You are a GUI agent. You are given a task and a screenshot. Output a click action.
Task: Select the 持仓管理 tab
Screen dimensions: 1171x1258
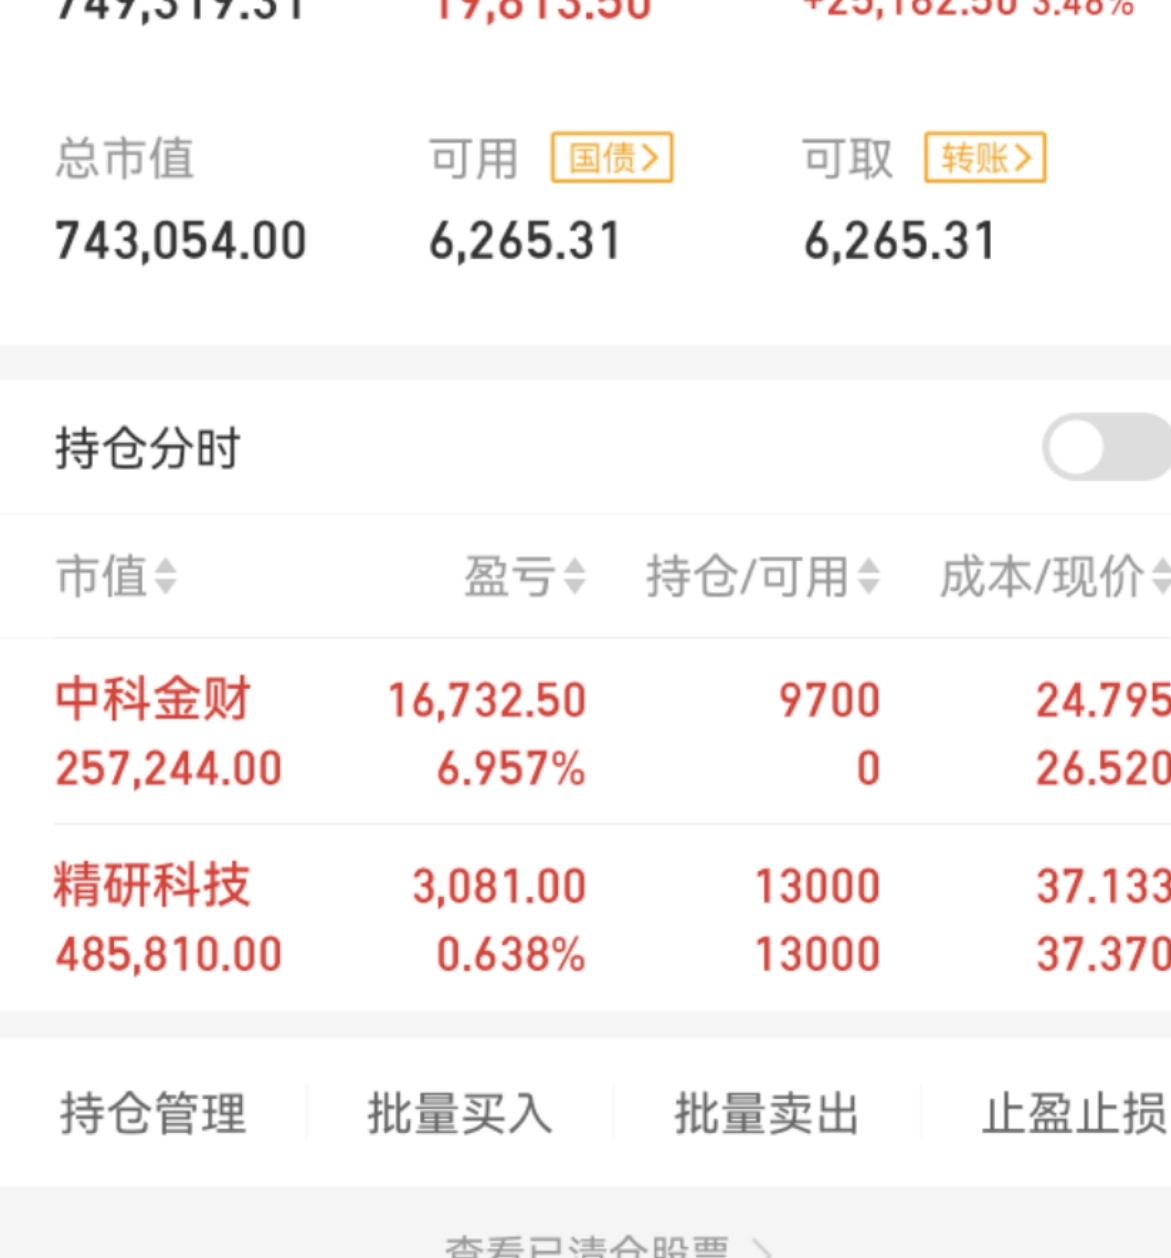(153, 1113)
